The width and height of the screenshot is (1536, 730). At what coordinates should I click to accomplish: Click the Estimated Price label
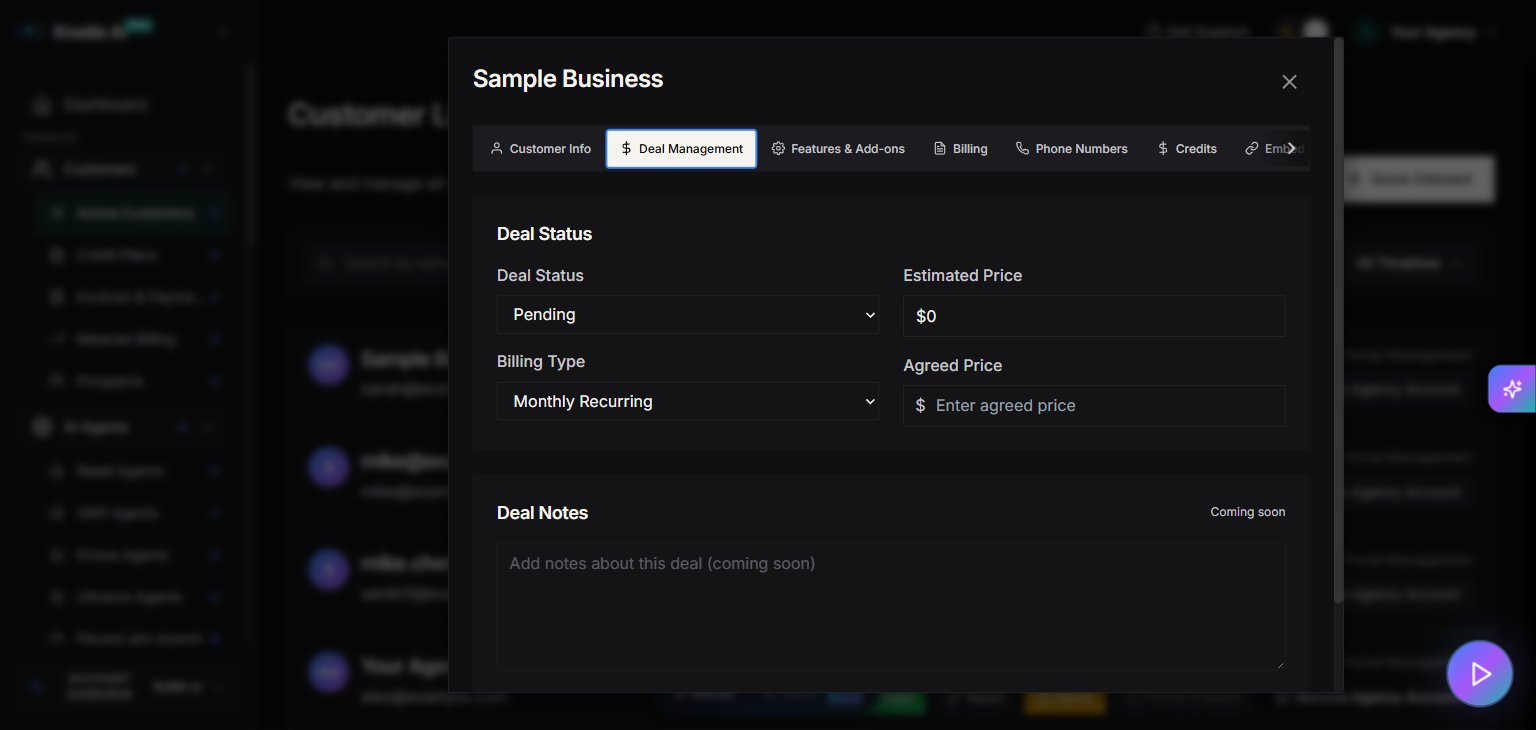pyautogui.click(x=962, y=275)
